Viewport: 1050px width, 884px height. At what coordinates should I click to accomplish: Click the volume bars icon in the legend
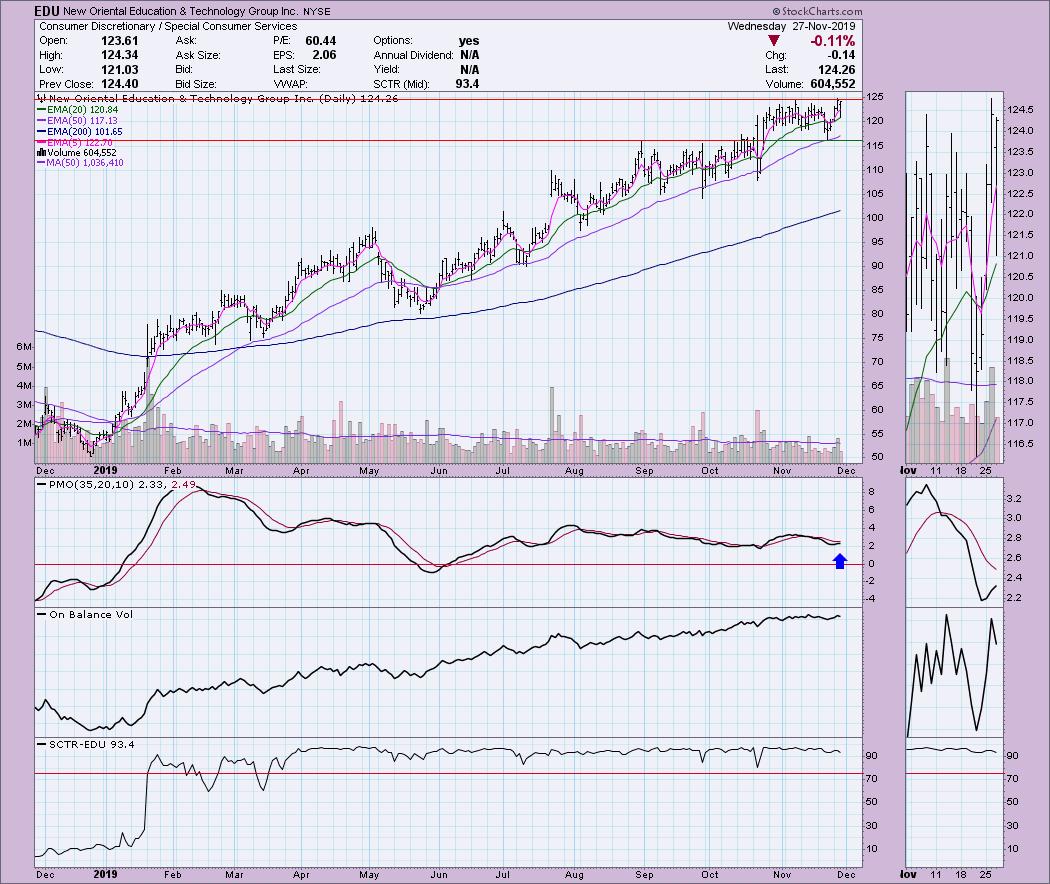40,153
